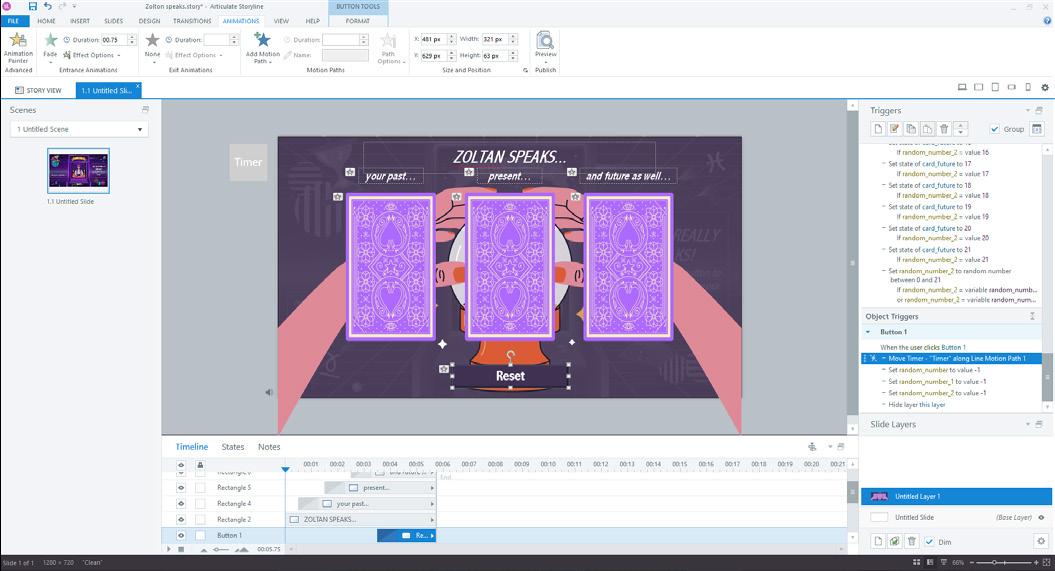Open the variables manager icon in Triggers

coord(1037,129)
